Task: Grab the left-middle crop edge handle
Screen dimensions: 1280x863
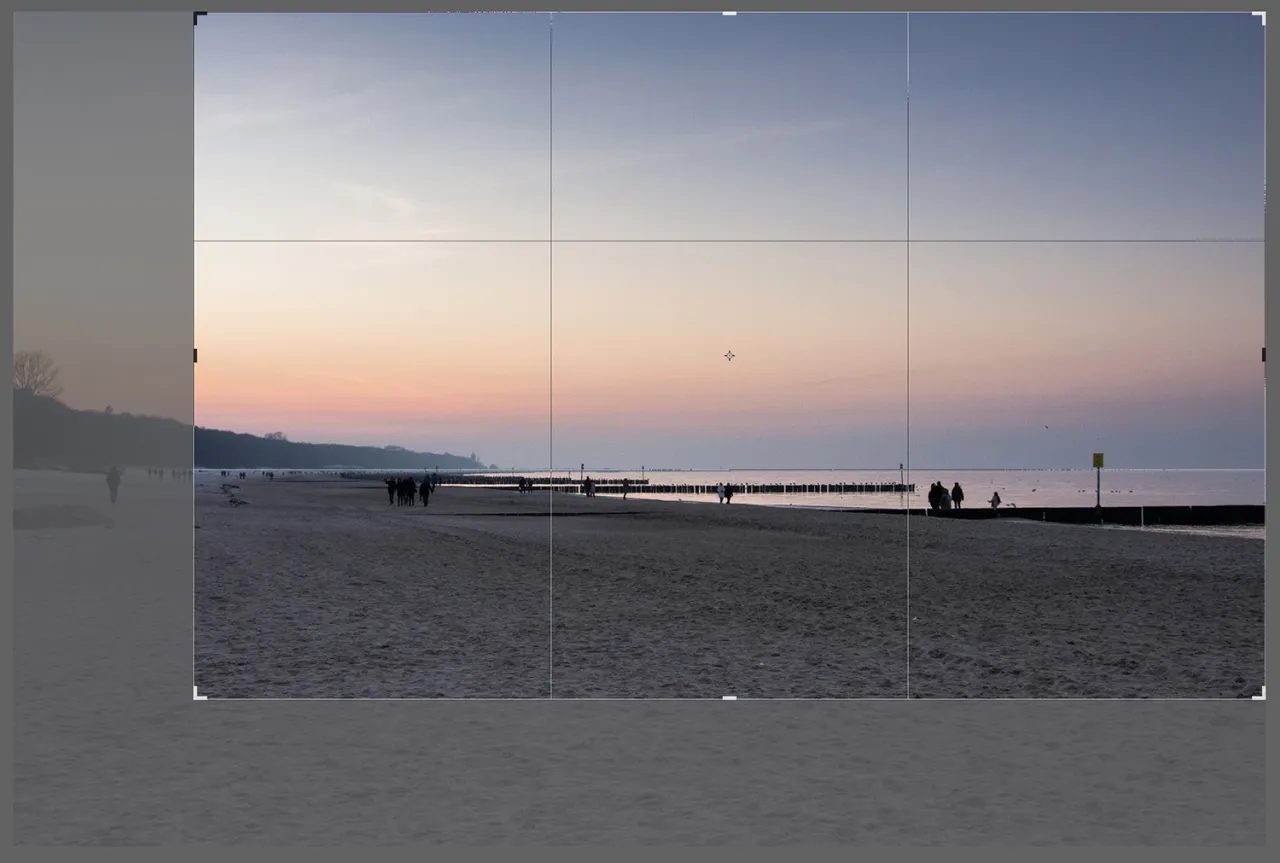Action: coord(193,354)
